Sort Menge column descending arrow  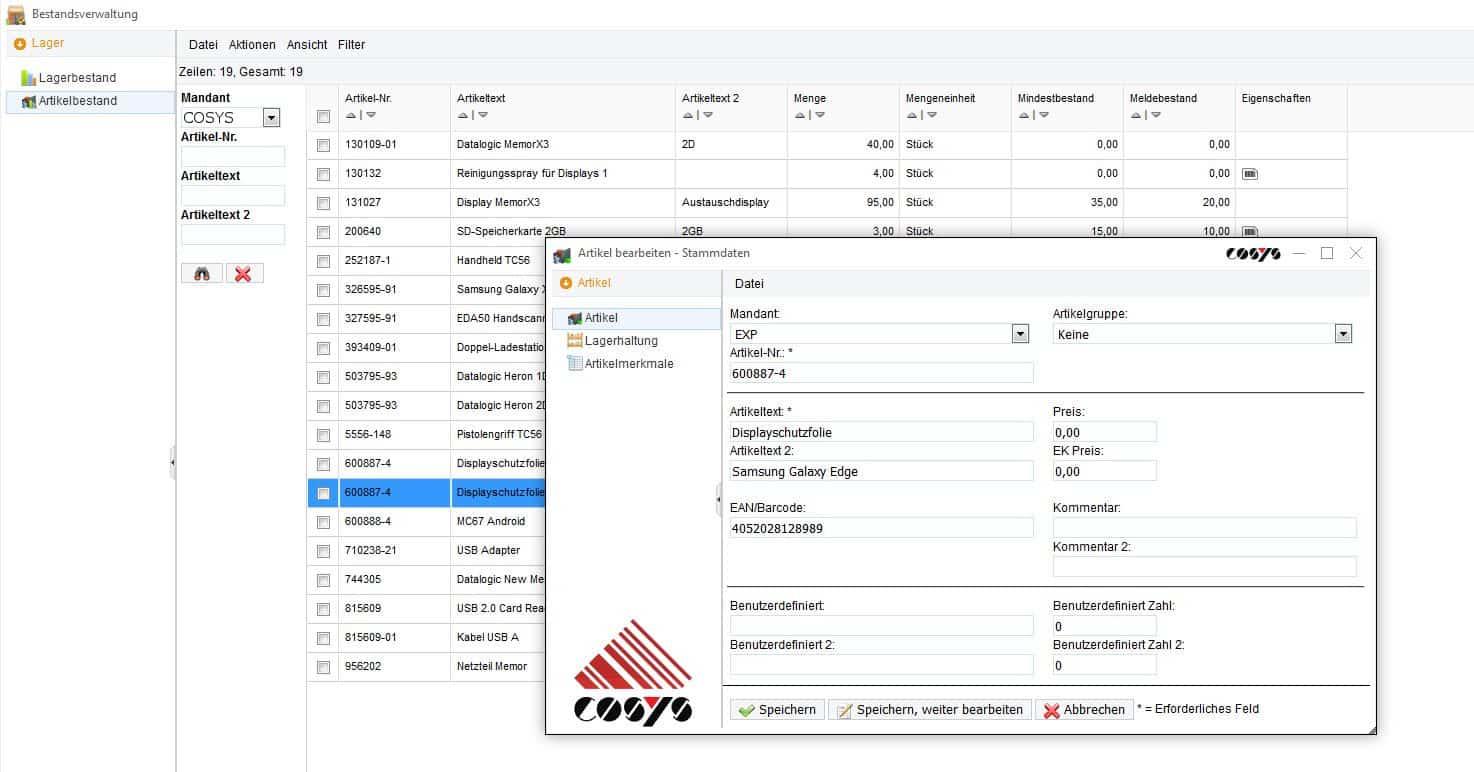tap(820, 115)
